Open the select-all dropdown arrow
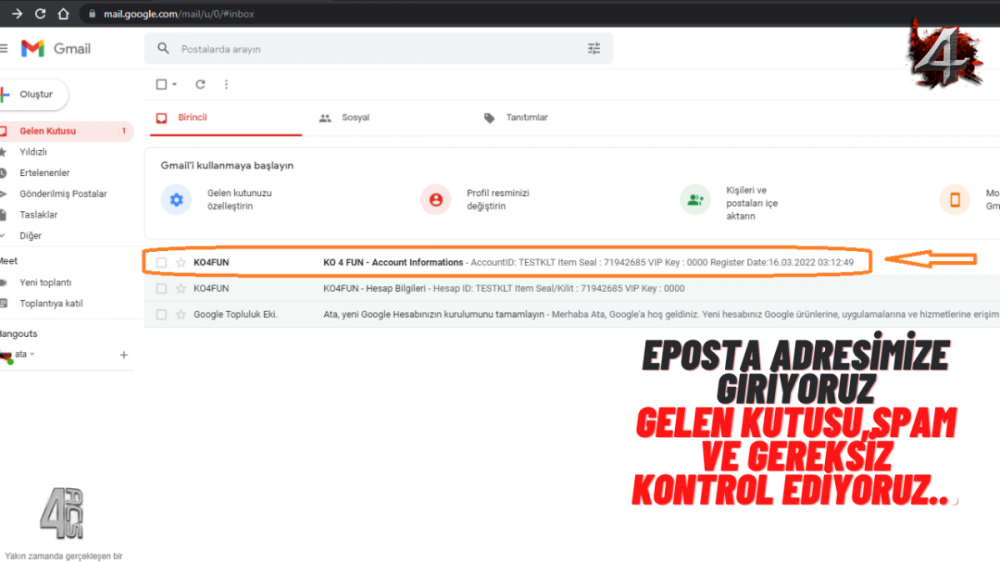The width and height of the screenshot is (1000, 563). [175, 84]
